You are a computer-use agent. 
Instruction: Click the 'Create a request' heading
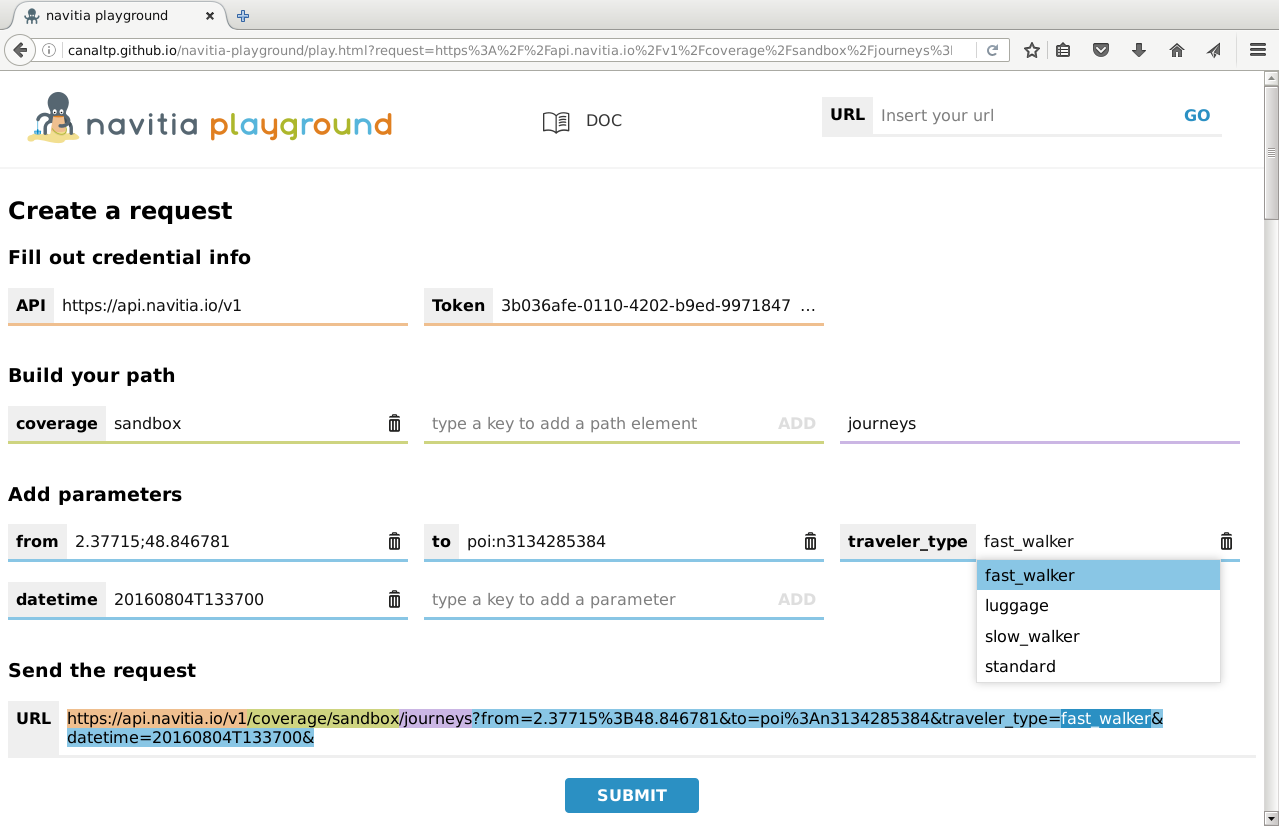pyautogui.click(x=120, y=211)
